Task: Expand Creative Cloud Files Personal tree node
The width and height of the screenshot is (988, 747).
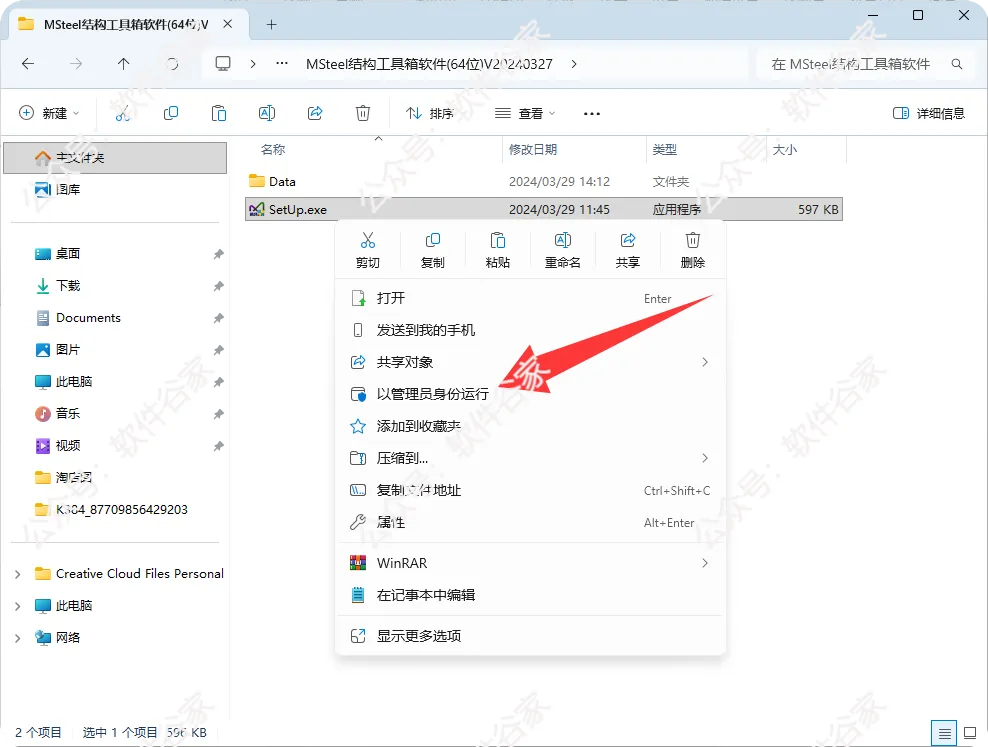Action: click(x=18, y=574)
